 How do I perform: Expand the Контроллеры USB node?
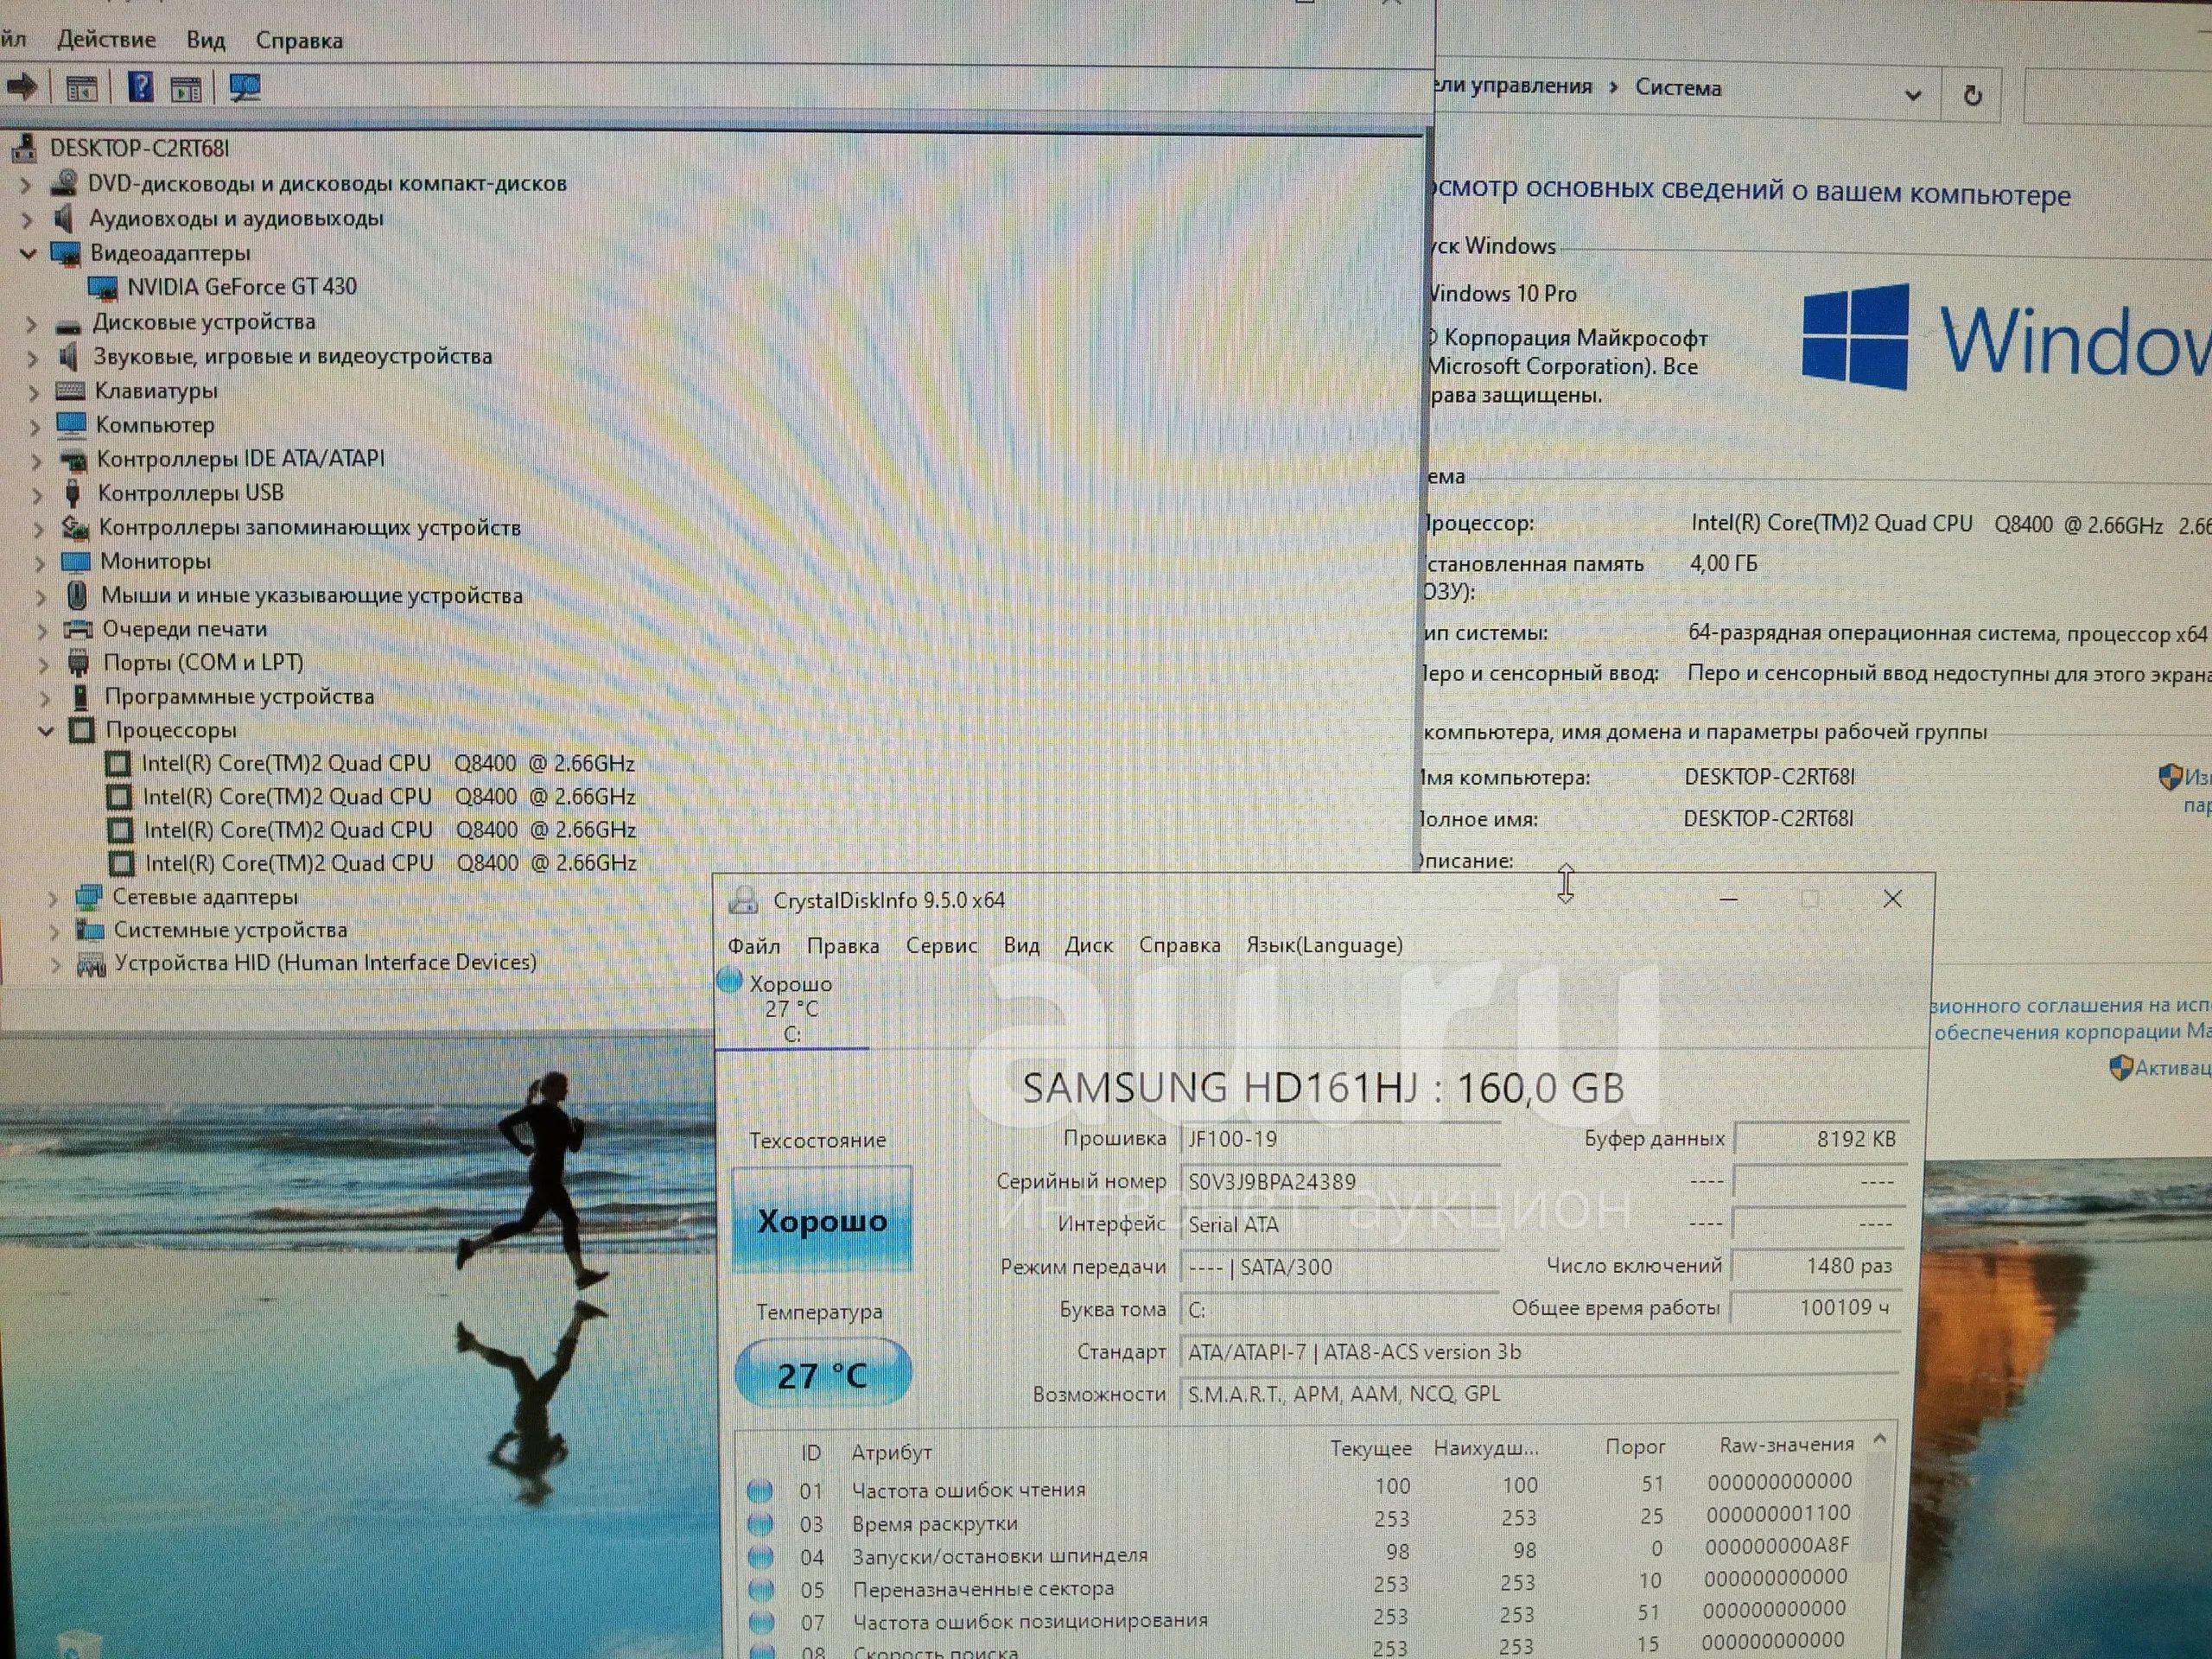tap(37, 494)
